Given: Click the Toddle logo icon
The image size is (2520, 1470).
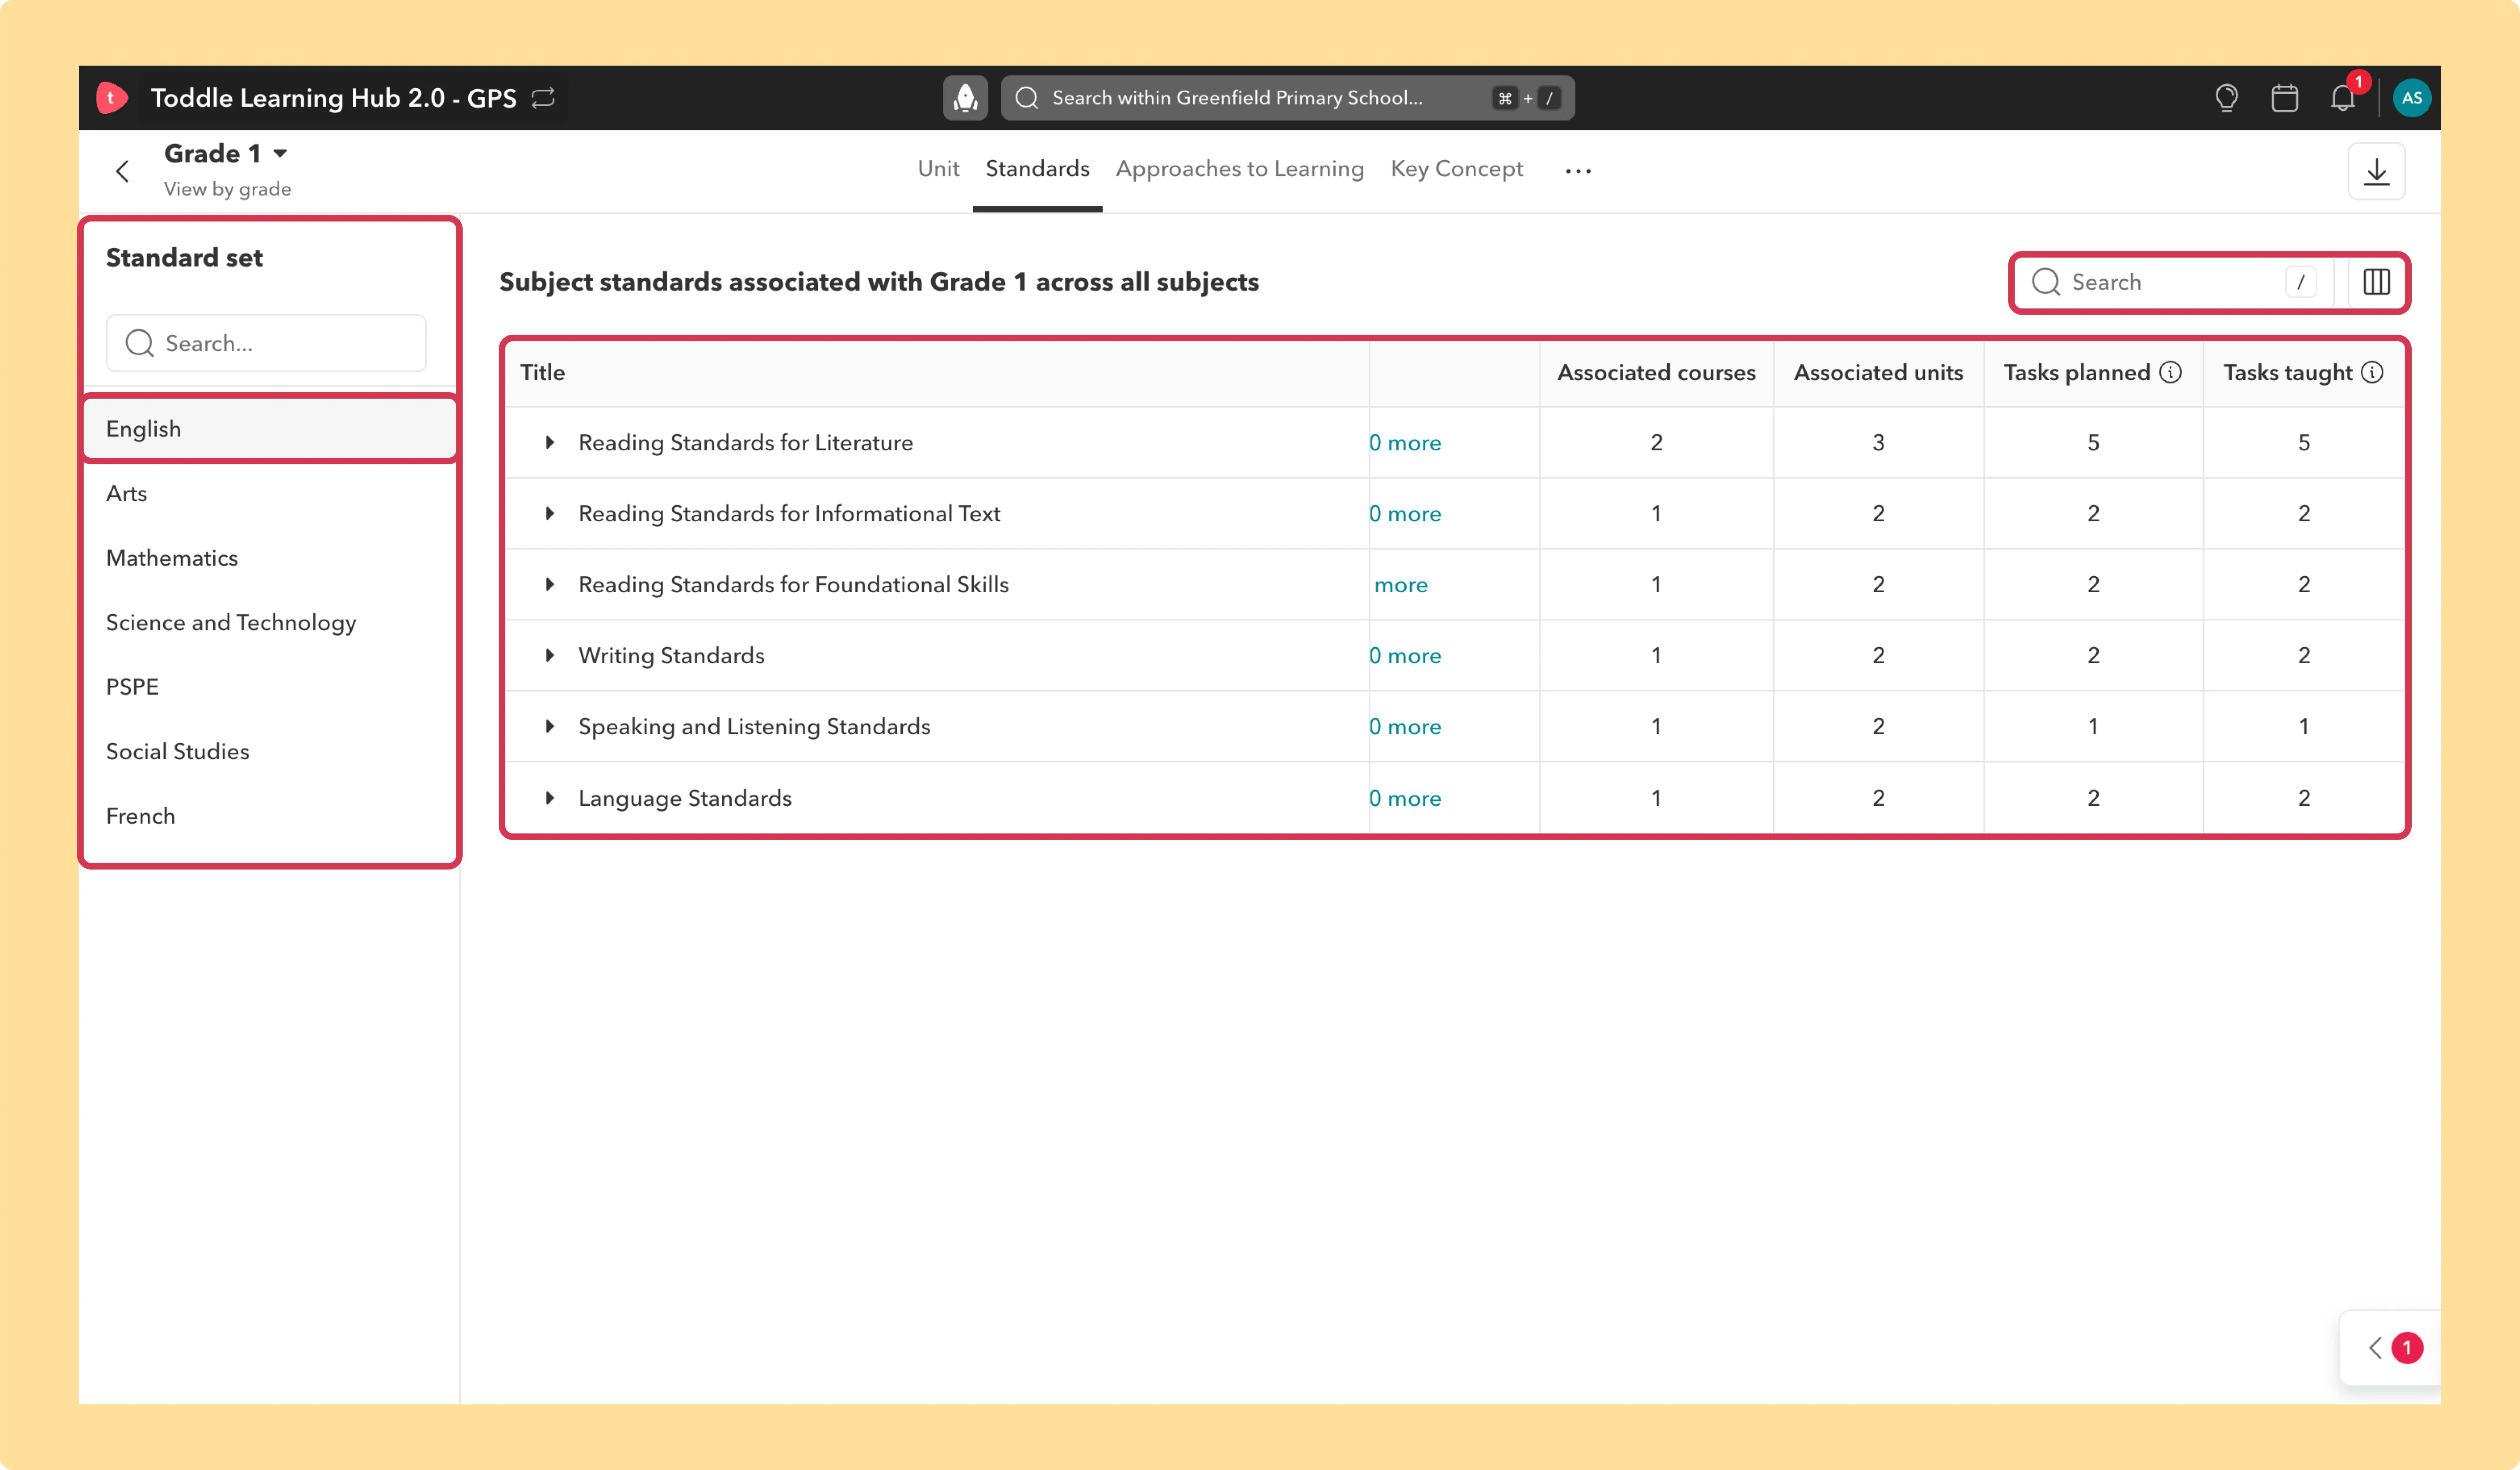Looking at the screenshot, I should [x=111, y=98].
